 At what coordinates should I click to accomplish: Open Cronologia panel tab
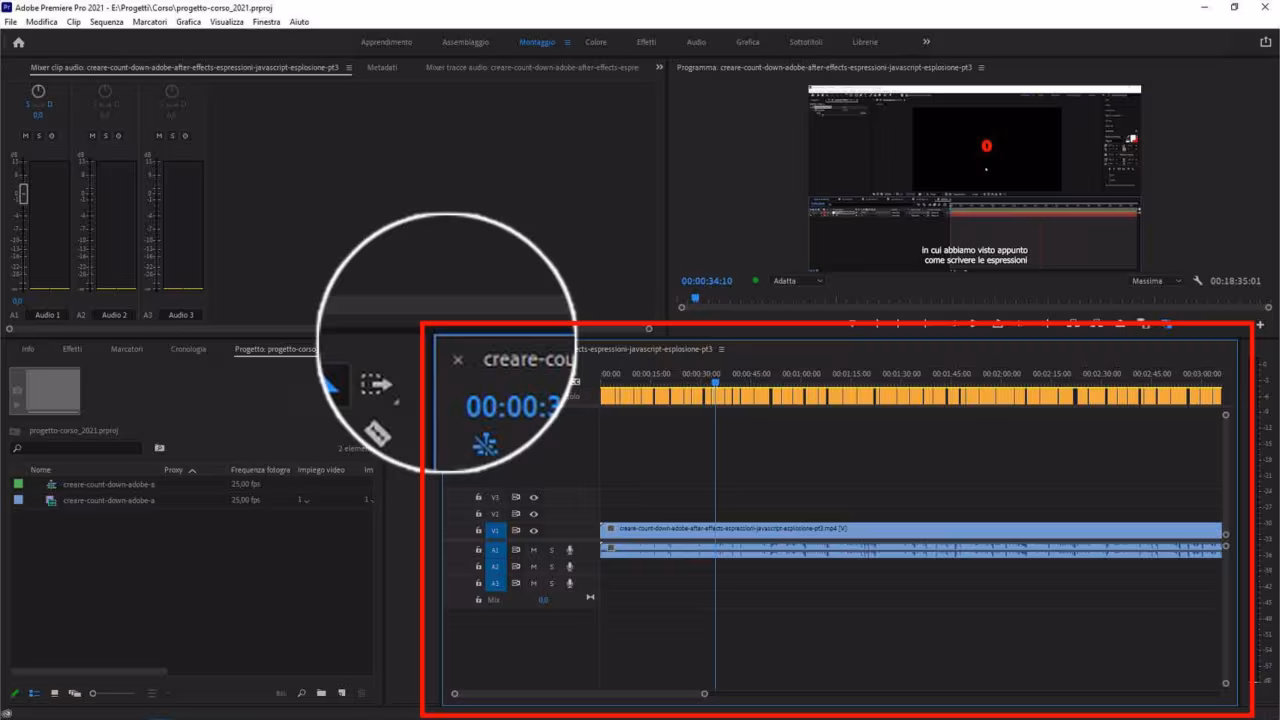[x=188, y=349]
